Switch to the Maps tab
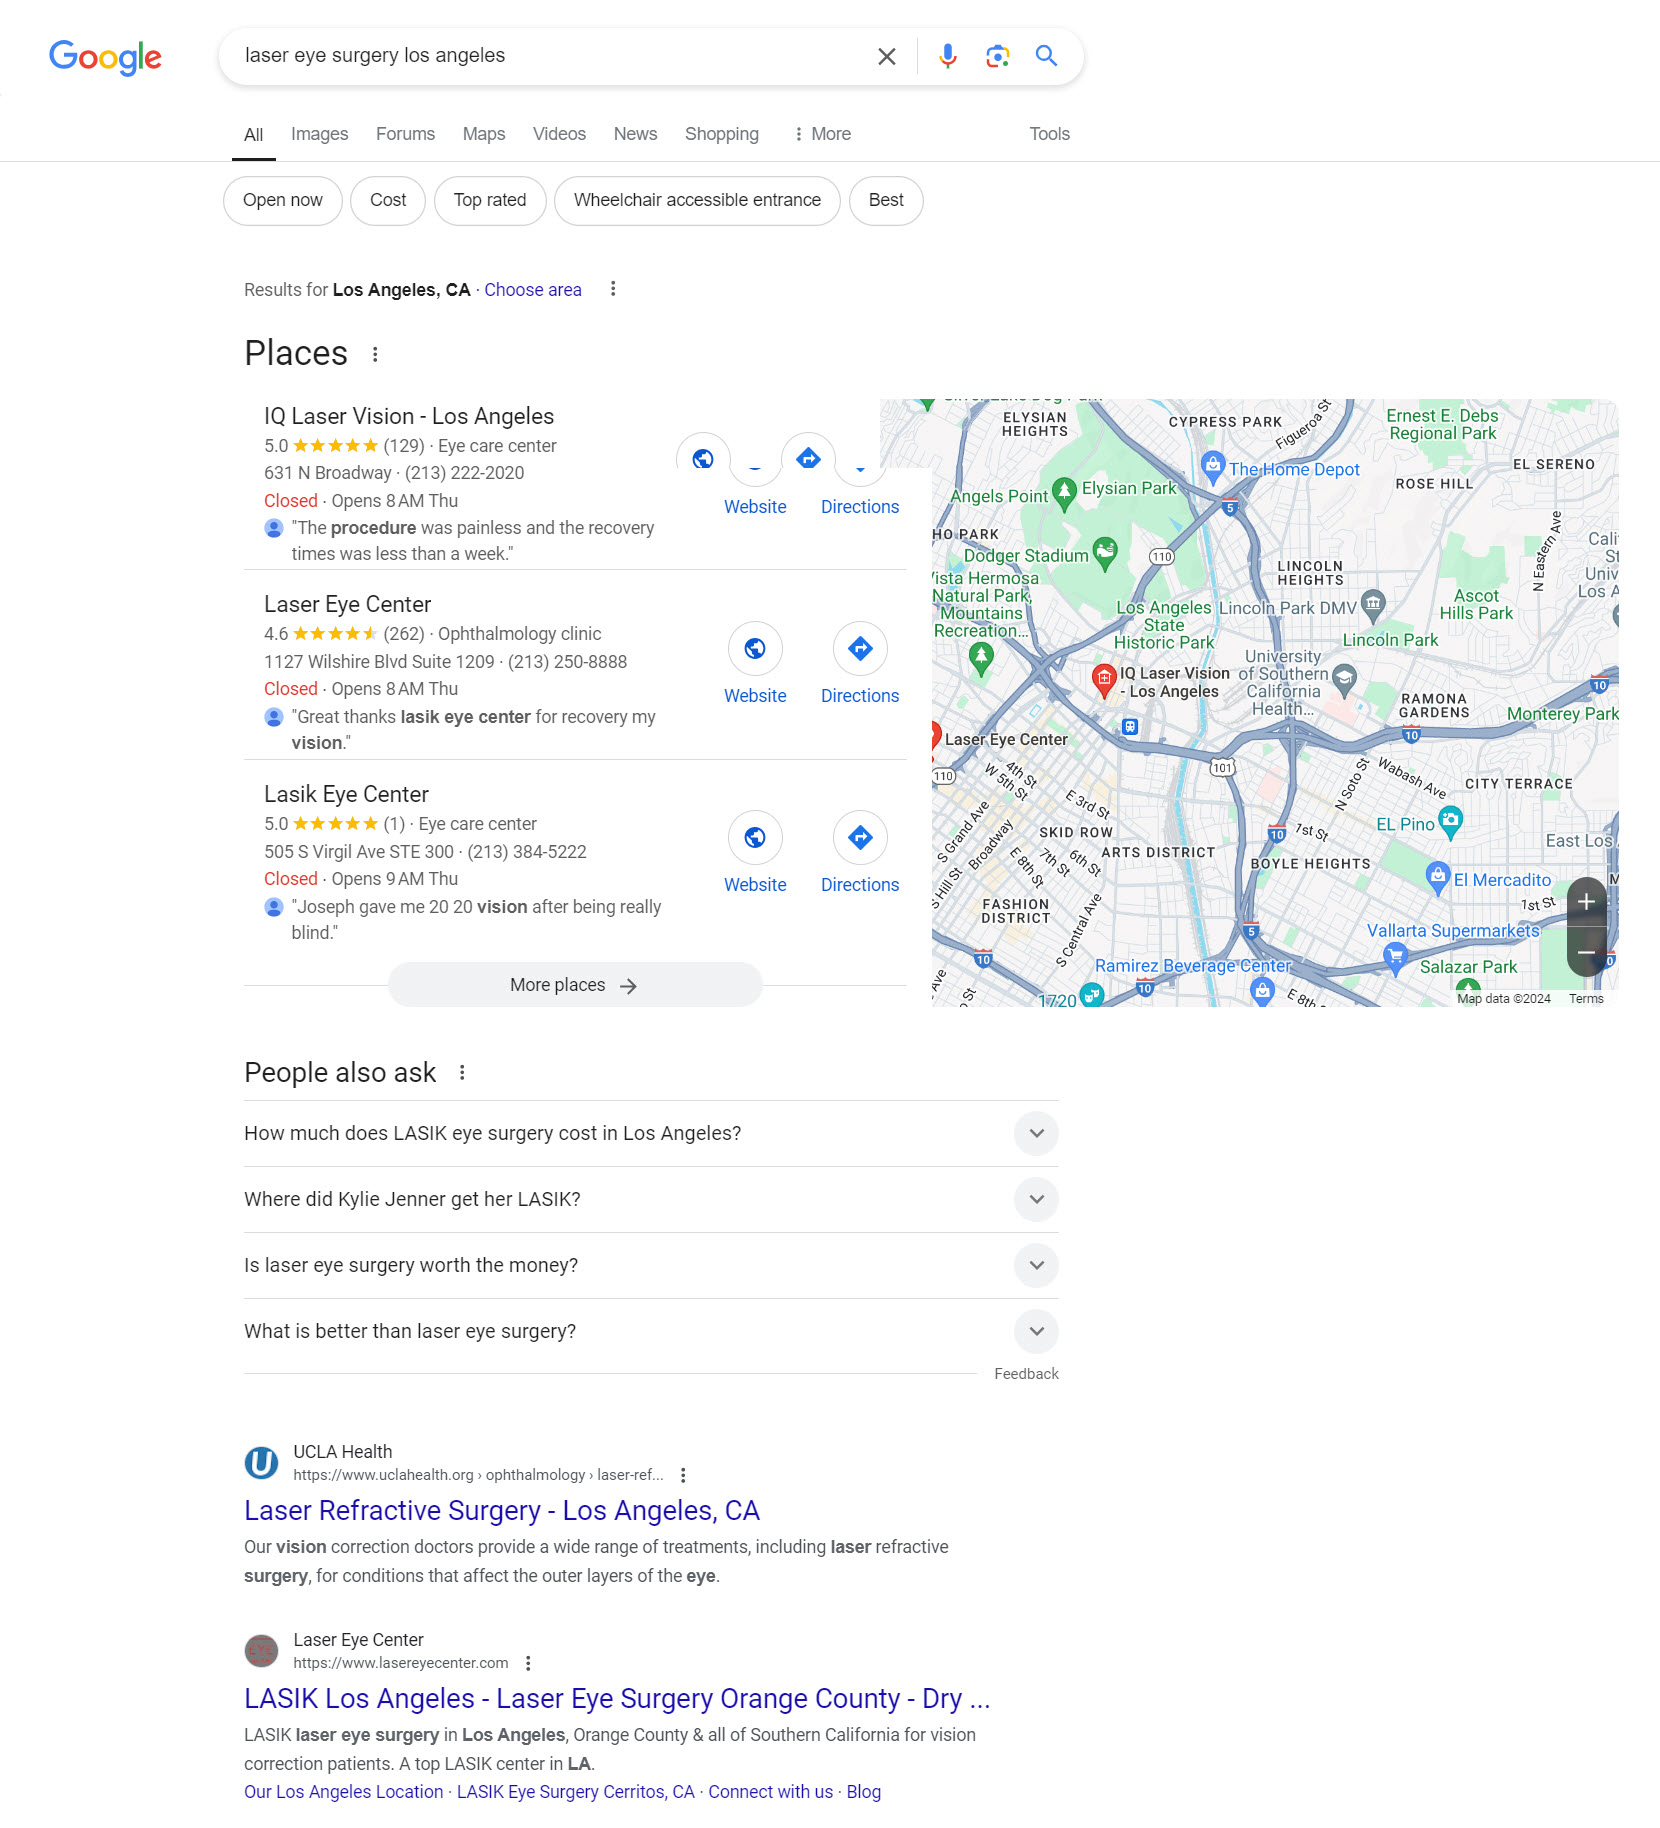This screenshot has height=1828, width=1660. pyautogui.click(x=484, y=134)
